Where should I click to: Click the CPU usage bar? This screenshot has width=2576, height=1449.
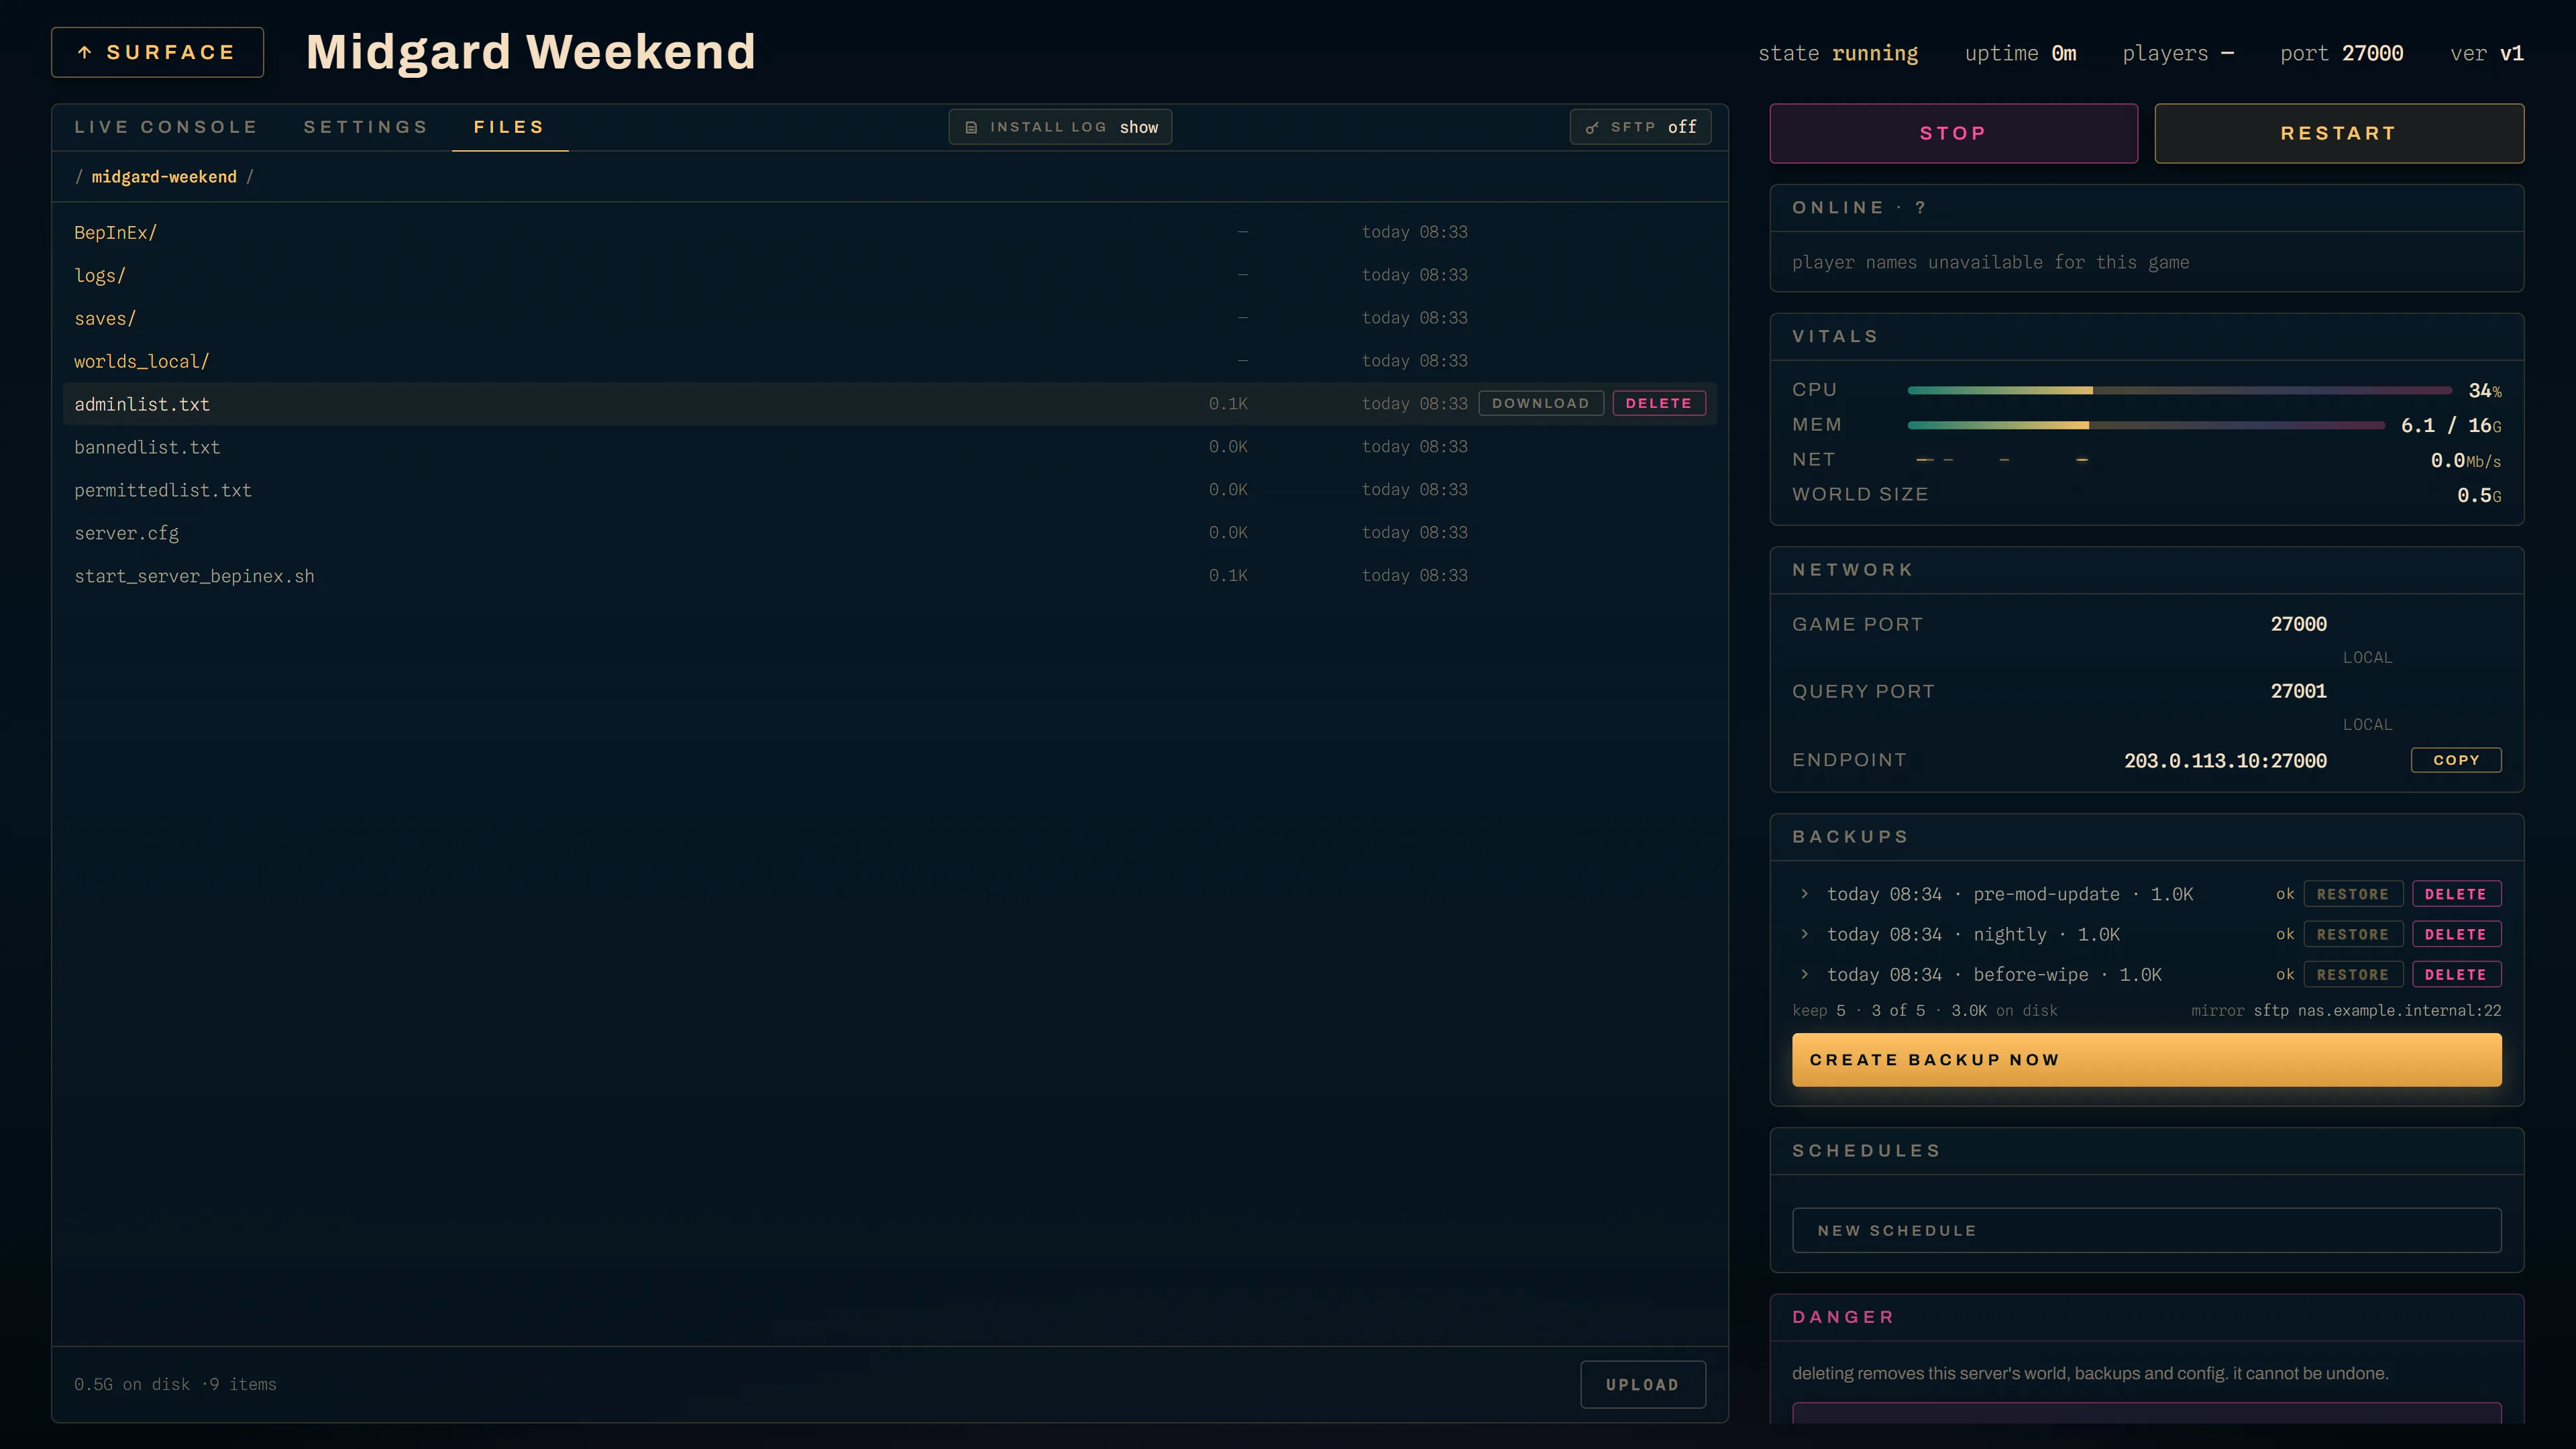click(2180, 390)
